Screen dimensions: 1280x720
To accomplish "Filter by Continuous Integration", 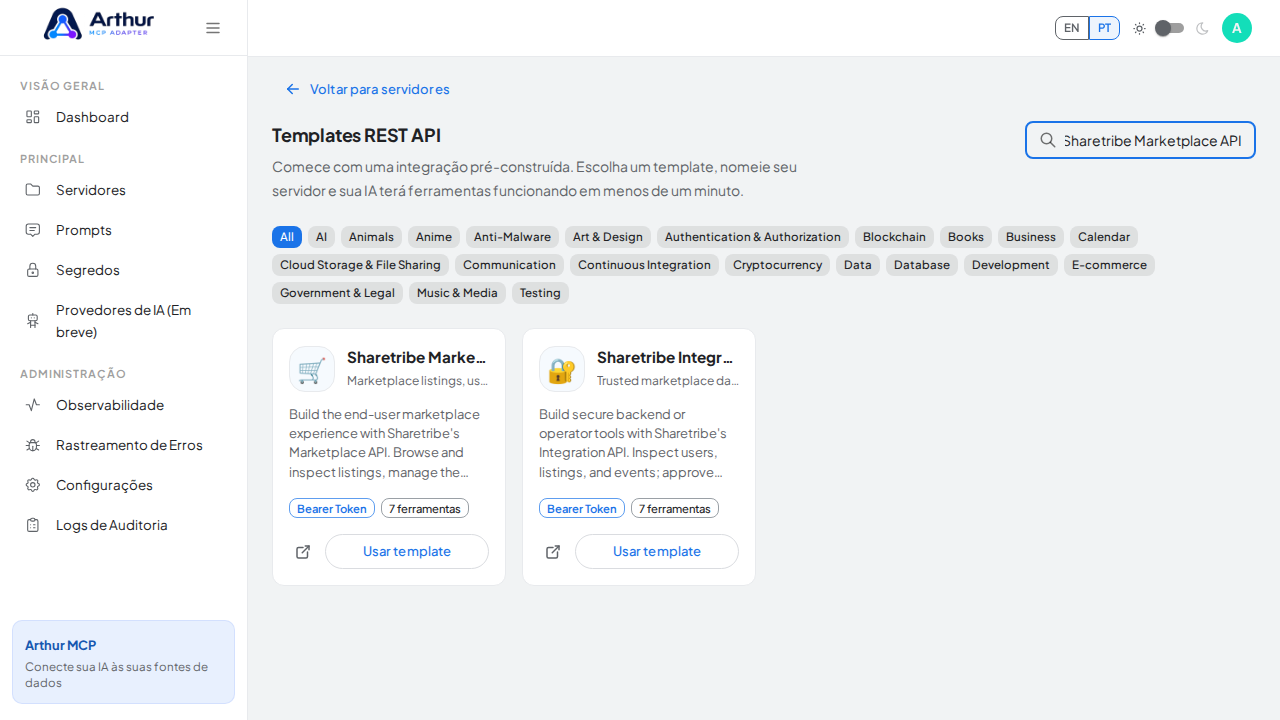I will click(644, 265).
